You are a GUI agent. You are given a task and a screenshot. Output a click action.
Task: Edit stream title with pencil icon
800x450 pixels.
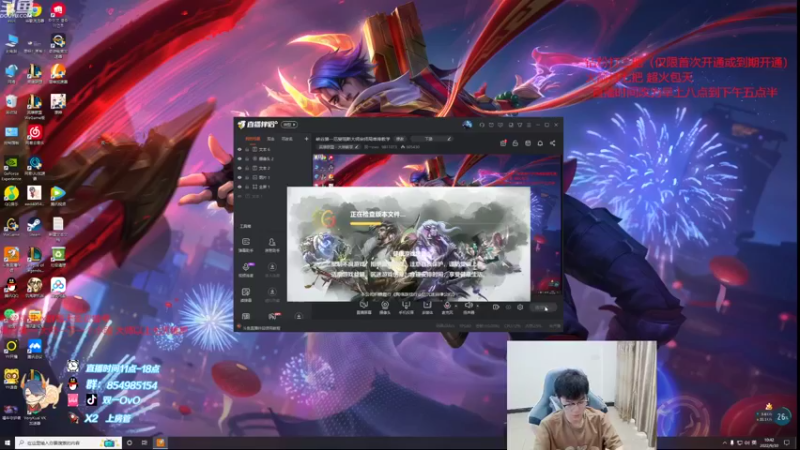pyautogui.click(x=449, y=139)
